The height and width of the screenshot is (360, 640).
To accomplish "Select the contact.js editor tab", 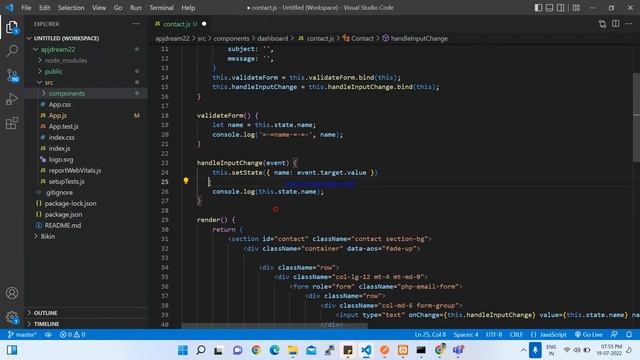I will tap(180, 24).
